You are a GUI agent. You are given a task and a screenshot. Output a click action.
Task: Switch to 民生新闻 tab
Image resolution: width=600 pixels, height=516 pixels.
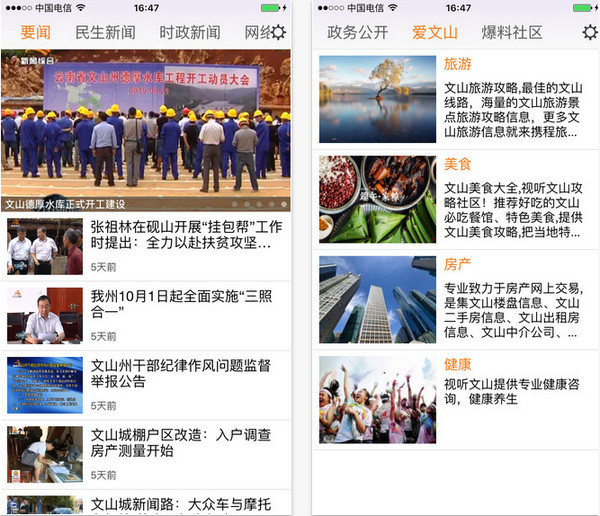105,33
